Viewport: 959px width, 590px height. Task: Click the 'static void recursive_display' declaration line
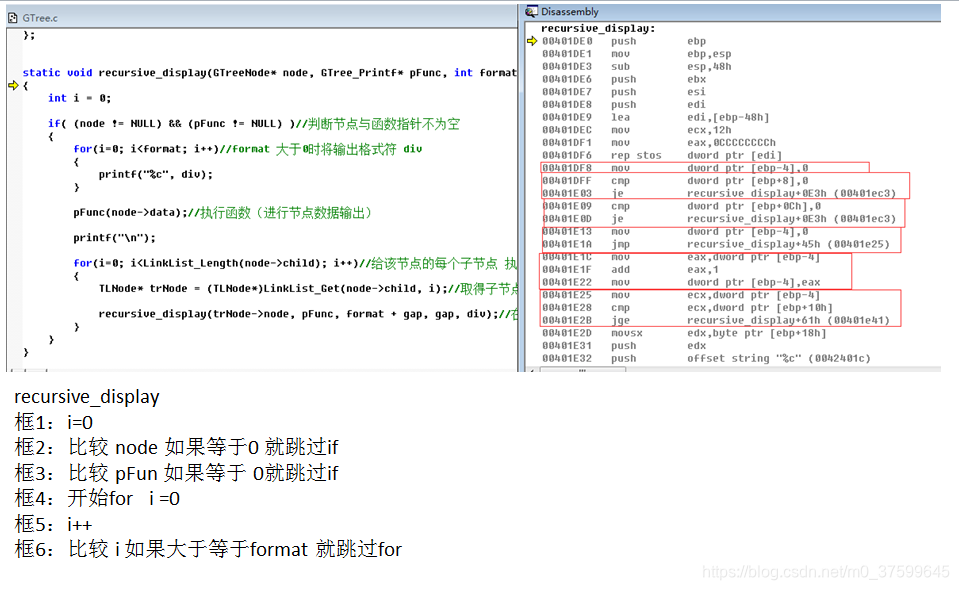tap(270, 73)
